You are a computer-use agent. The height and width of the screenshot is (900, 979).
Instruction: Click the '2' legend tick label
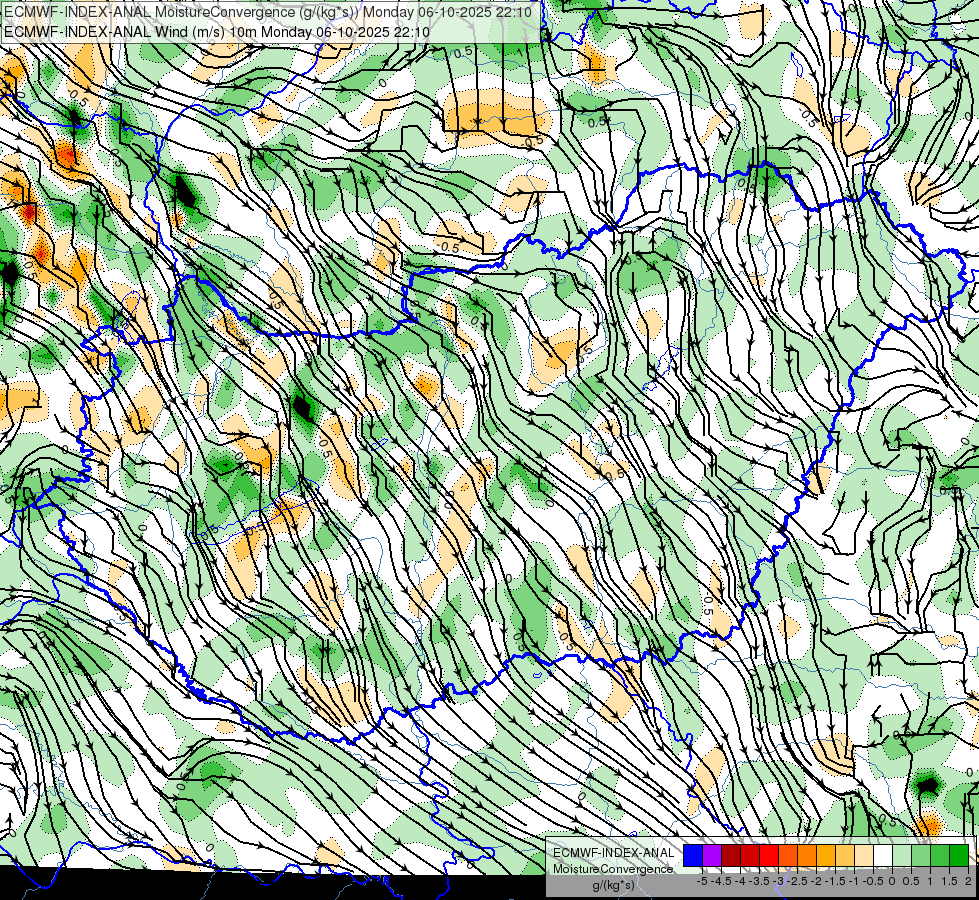968,881
